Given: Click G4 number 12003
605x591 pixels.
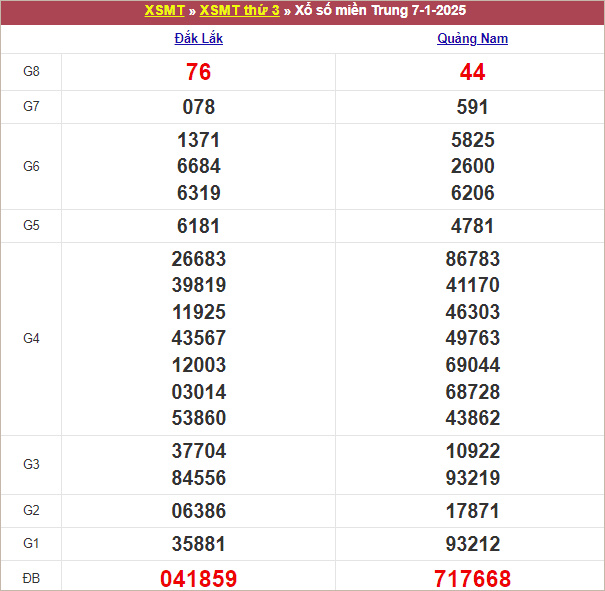Looking at the screenshot, I should (198, 365).
